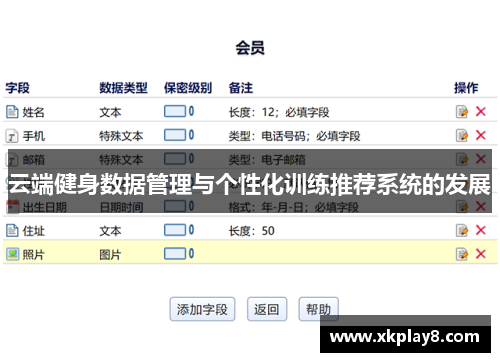Click the security level box for 手机
This screenshot has width=500, height=362.
(175, 135)
